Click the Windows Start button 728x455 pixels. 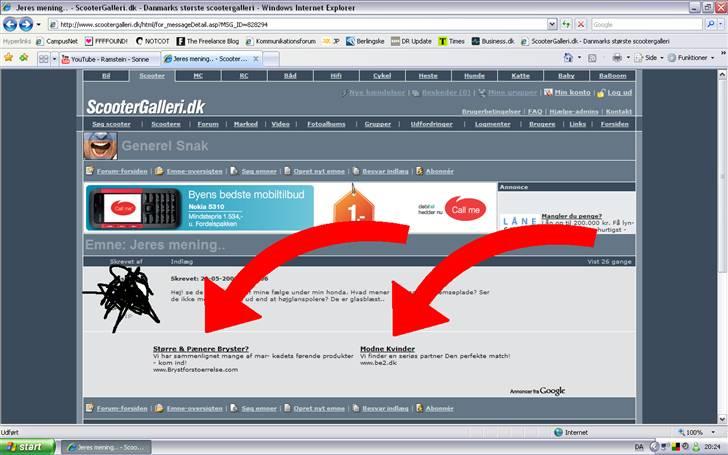tap(28, 446)
